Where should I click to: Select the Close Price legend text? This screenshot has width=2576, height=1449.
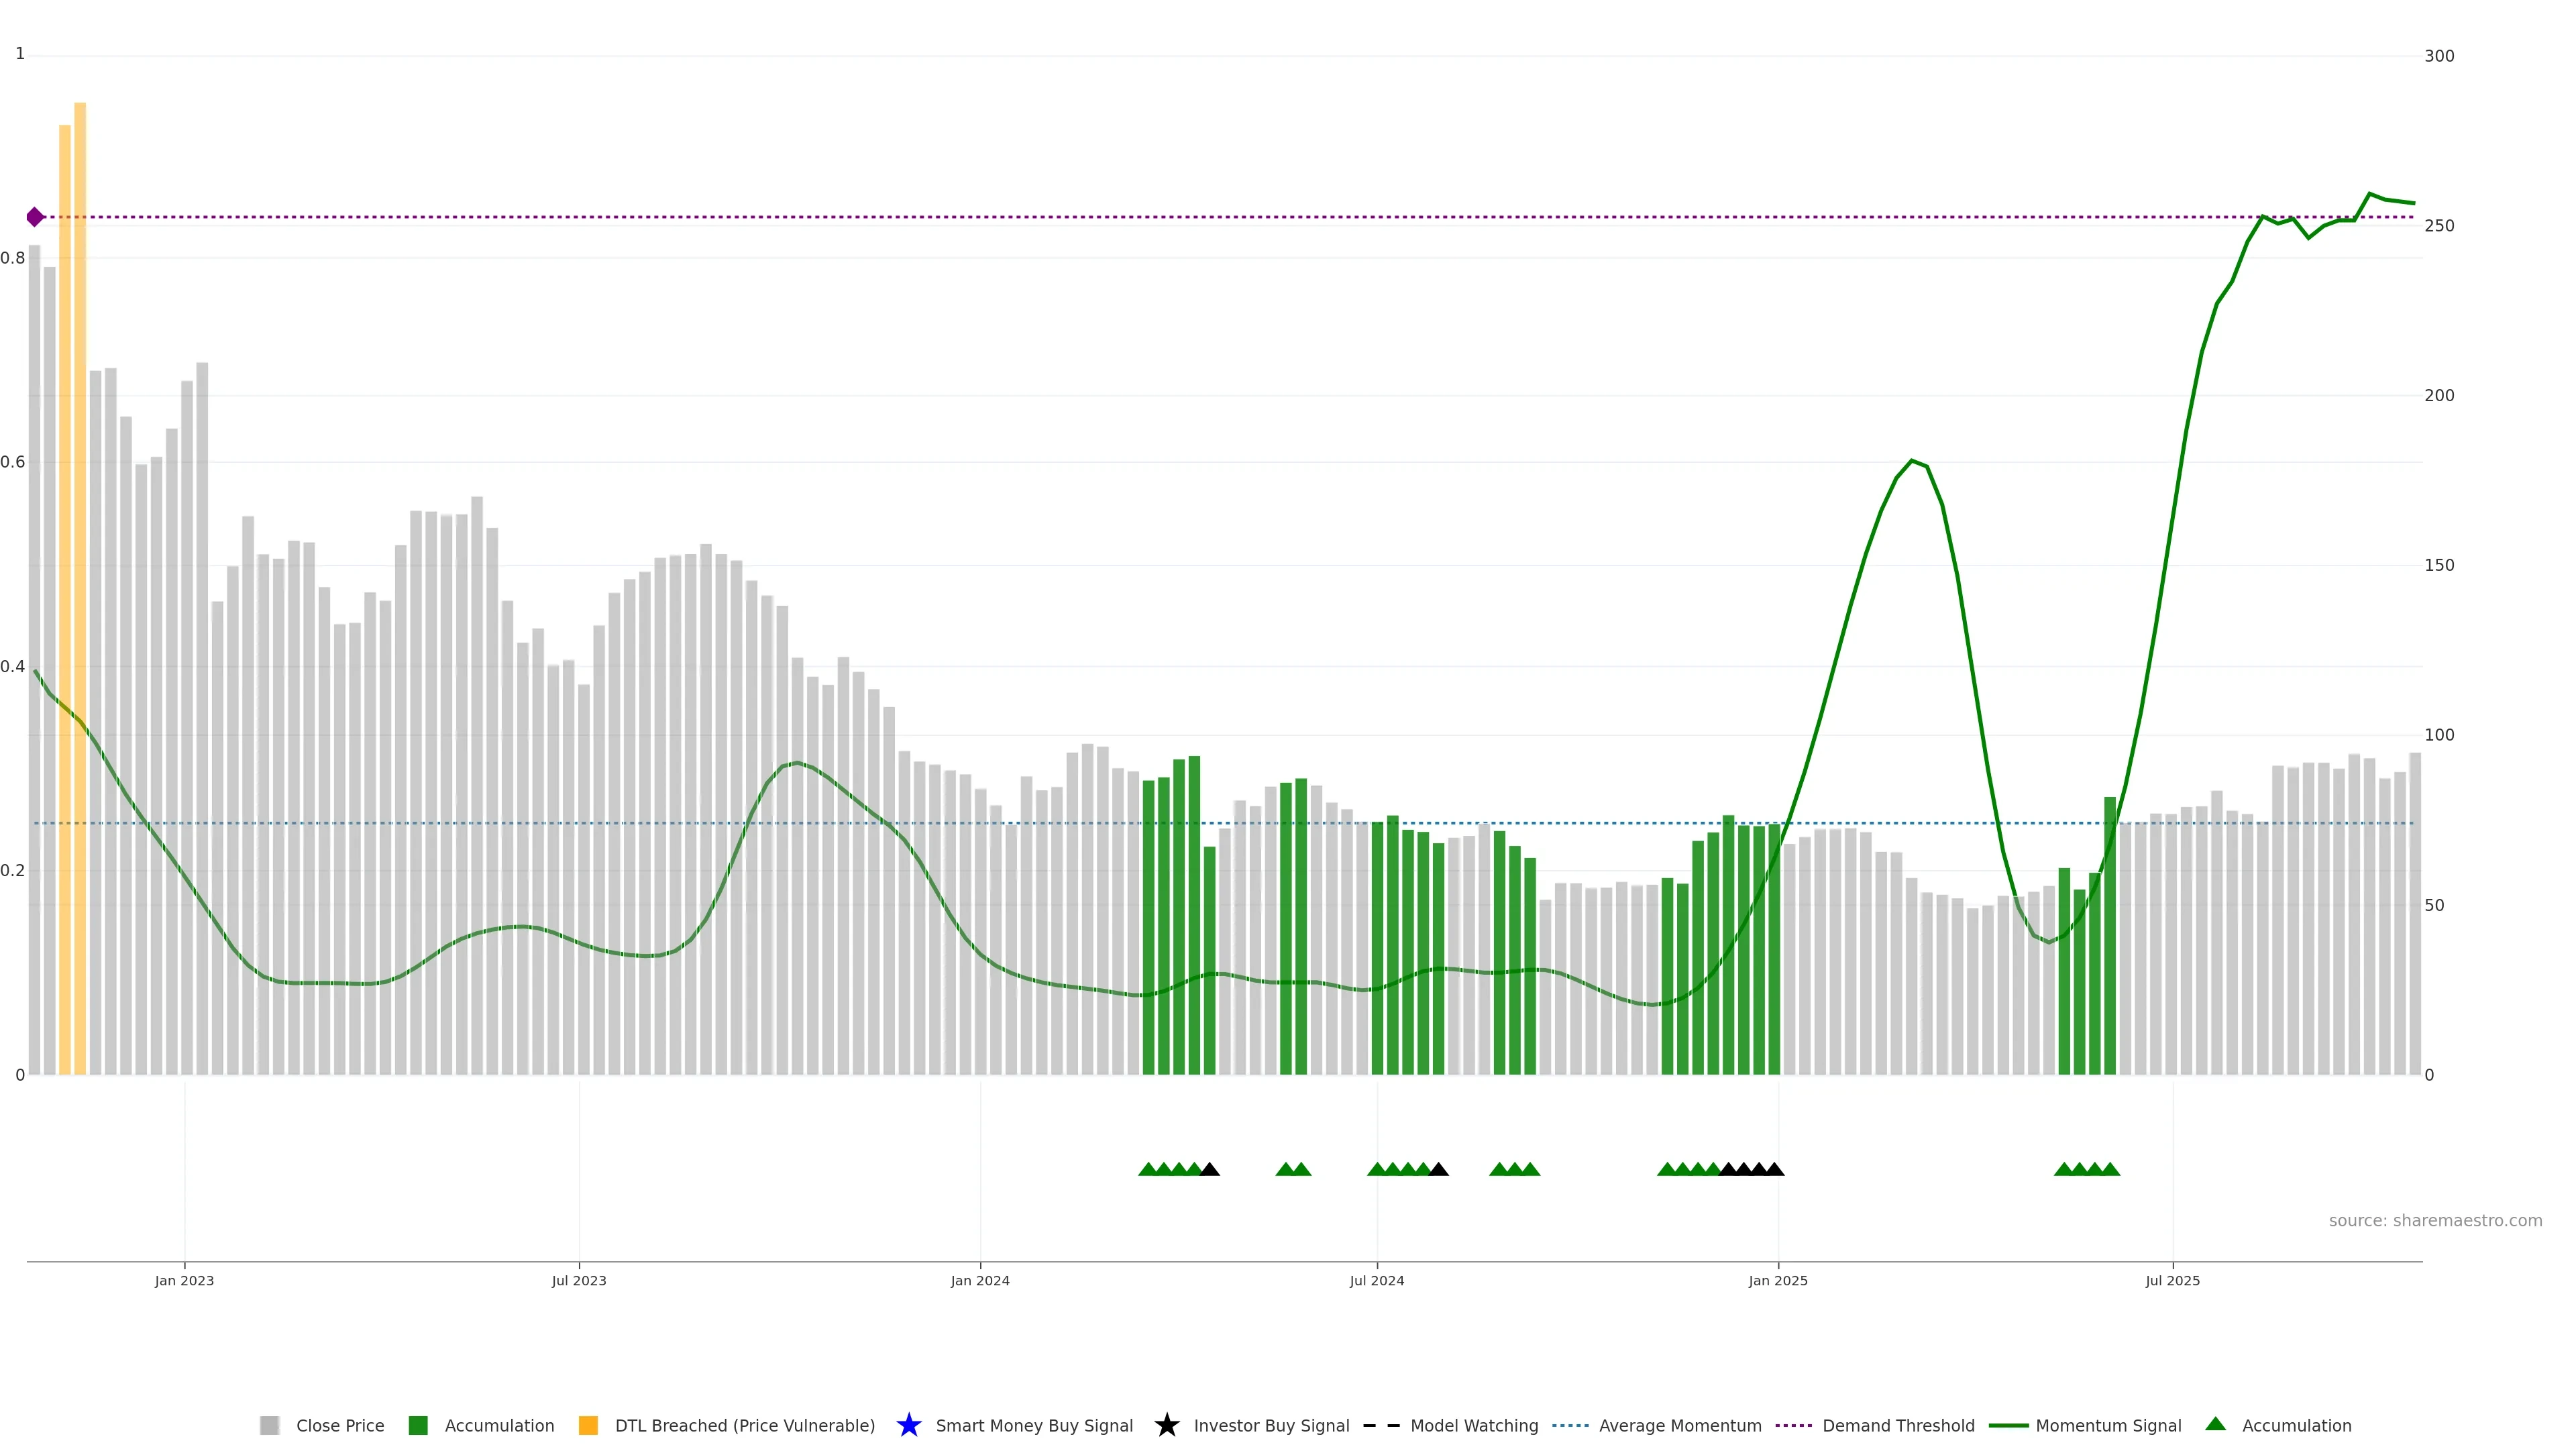tap(340, 1425)
